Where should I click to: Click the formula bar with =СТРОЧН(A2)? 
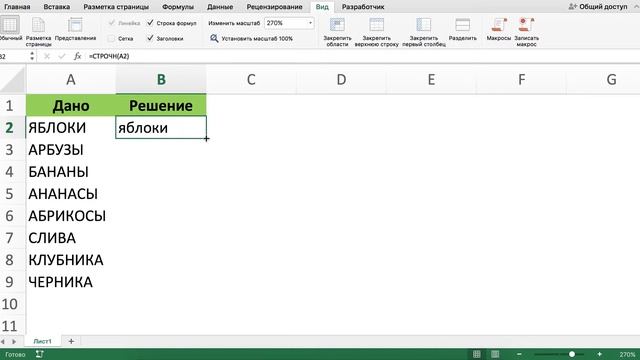point(361,56)
